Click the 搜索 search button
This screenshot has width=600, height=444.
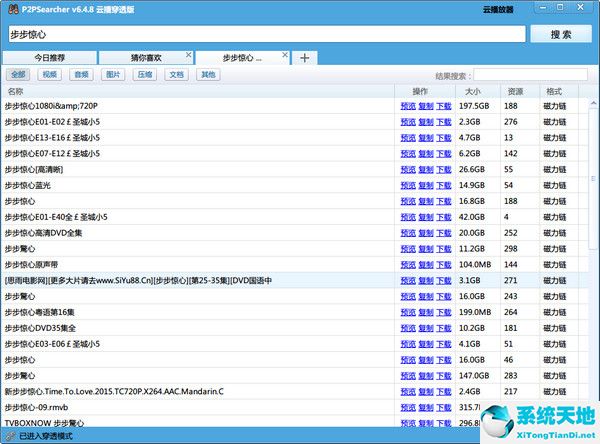tap(561, 34)
